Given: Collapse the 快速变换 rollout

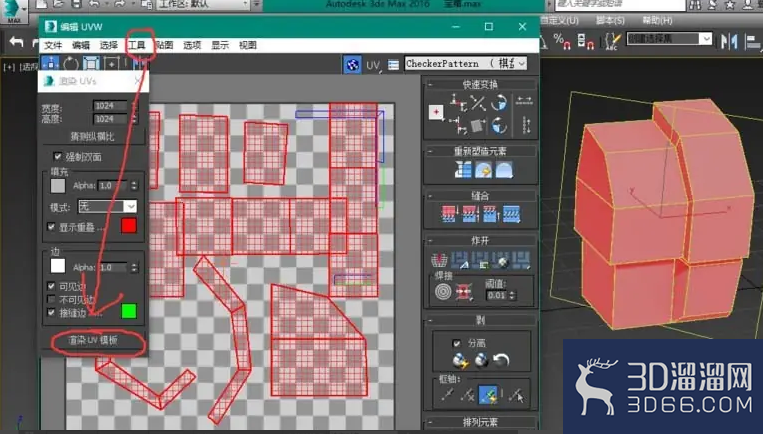Looking at the screenshot, I should click(x=431, y=84).
